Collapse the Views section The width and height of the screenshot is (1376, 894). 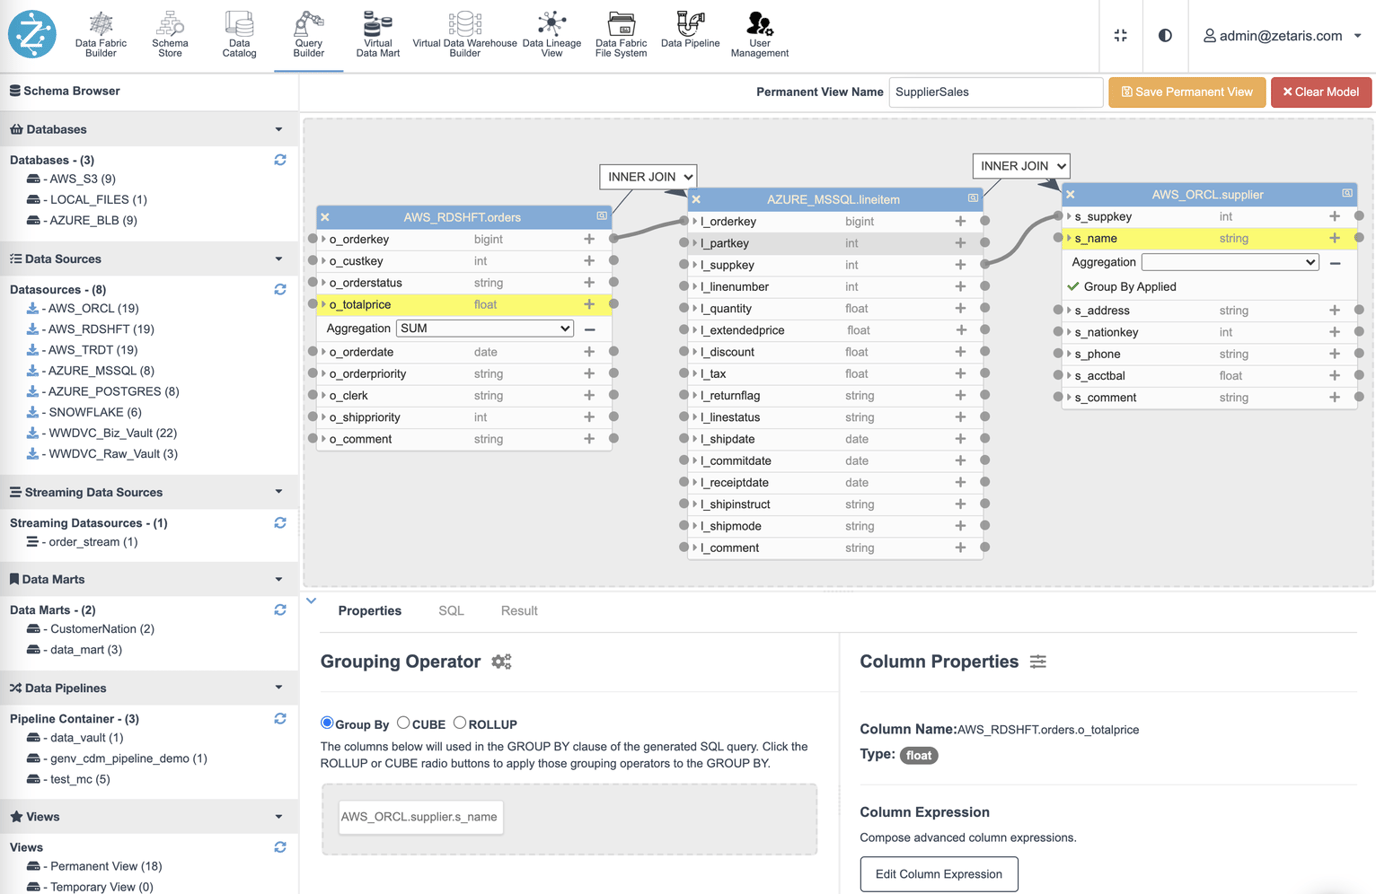(x=278, y=817)
